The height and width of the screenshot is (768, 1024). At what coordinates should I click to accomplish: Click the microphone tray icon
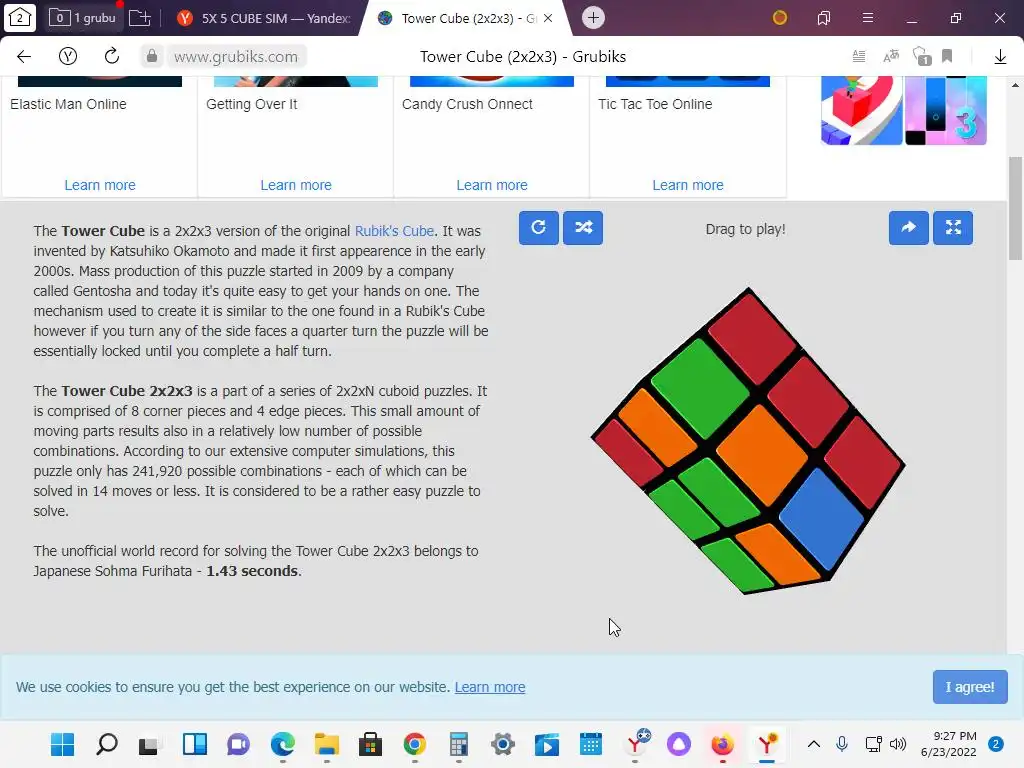[842, 744]
